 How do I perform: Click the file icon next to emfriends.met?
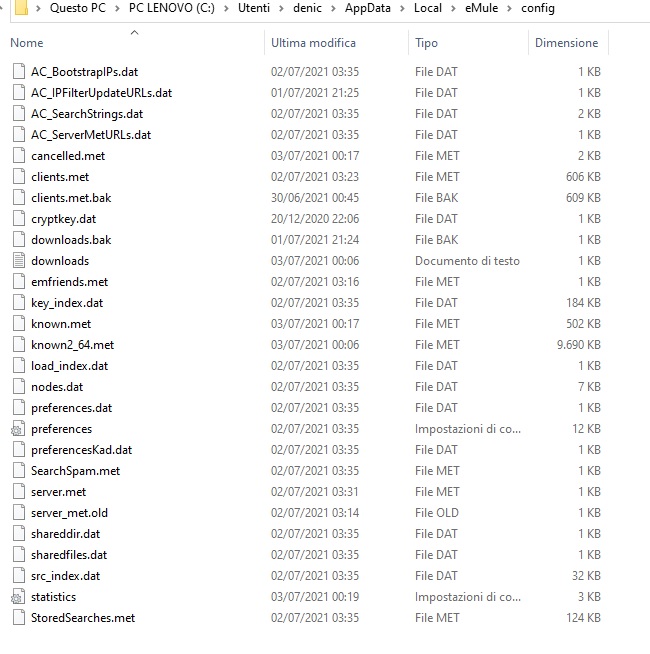click(19, 281)
